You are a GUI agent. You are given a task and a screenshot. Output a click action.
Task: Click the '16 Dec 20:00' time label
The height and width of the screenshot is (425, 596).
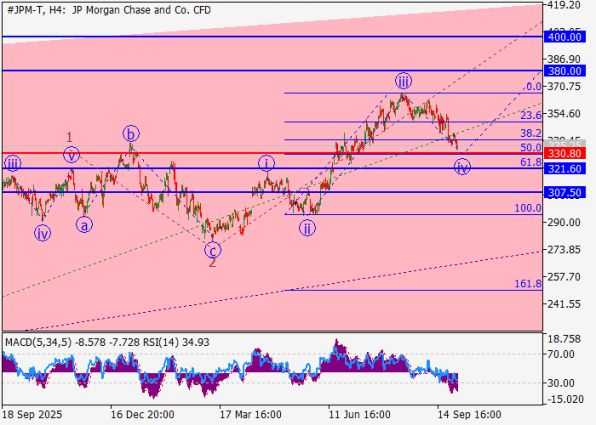coord(142,415)
